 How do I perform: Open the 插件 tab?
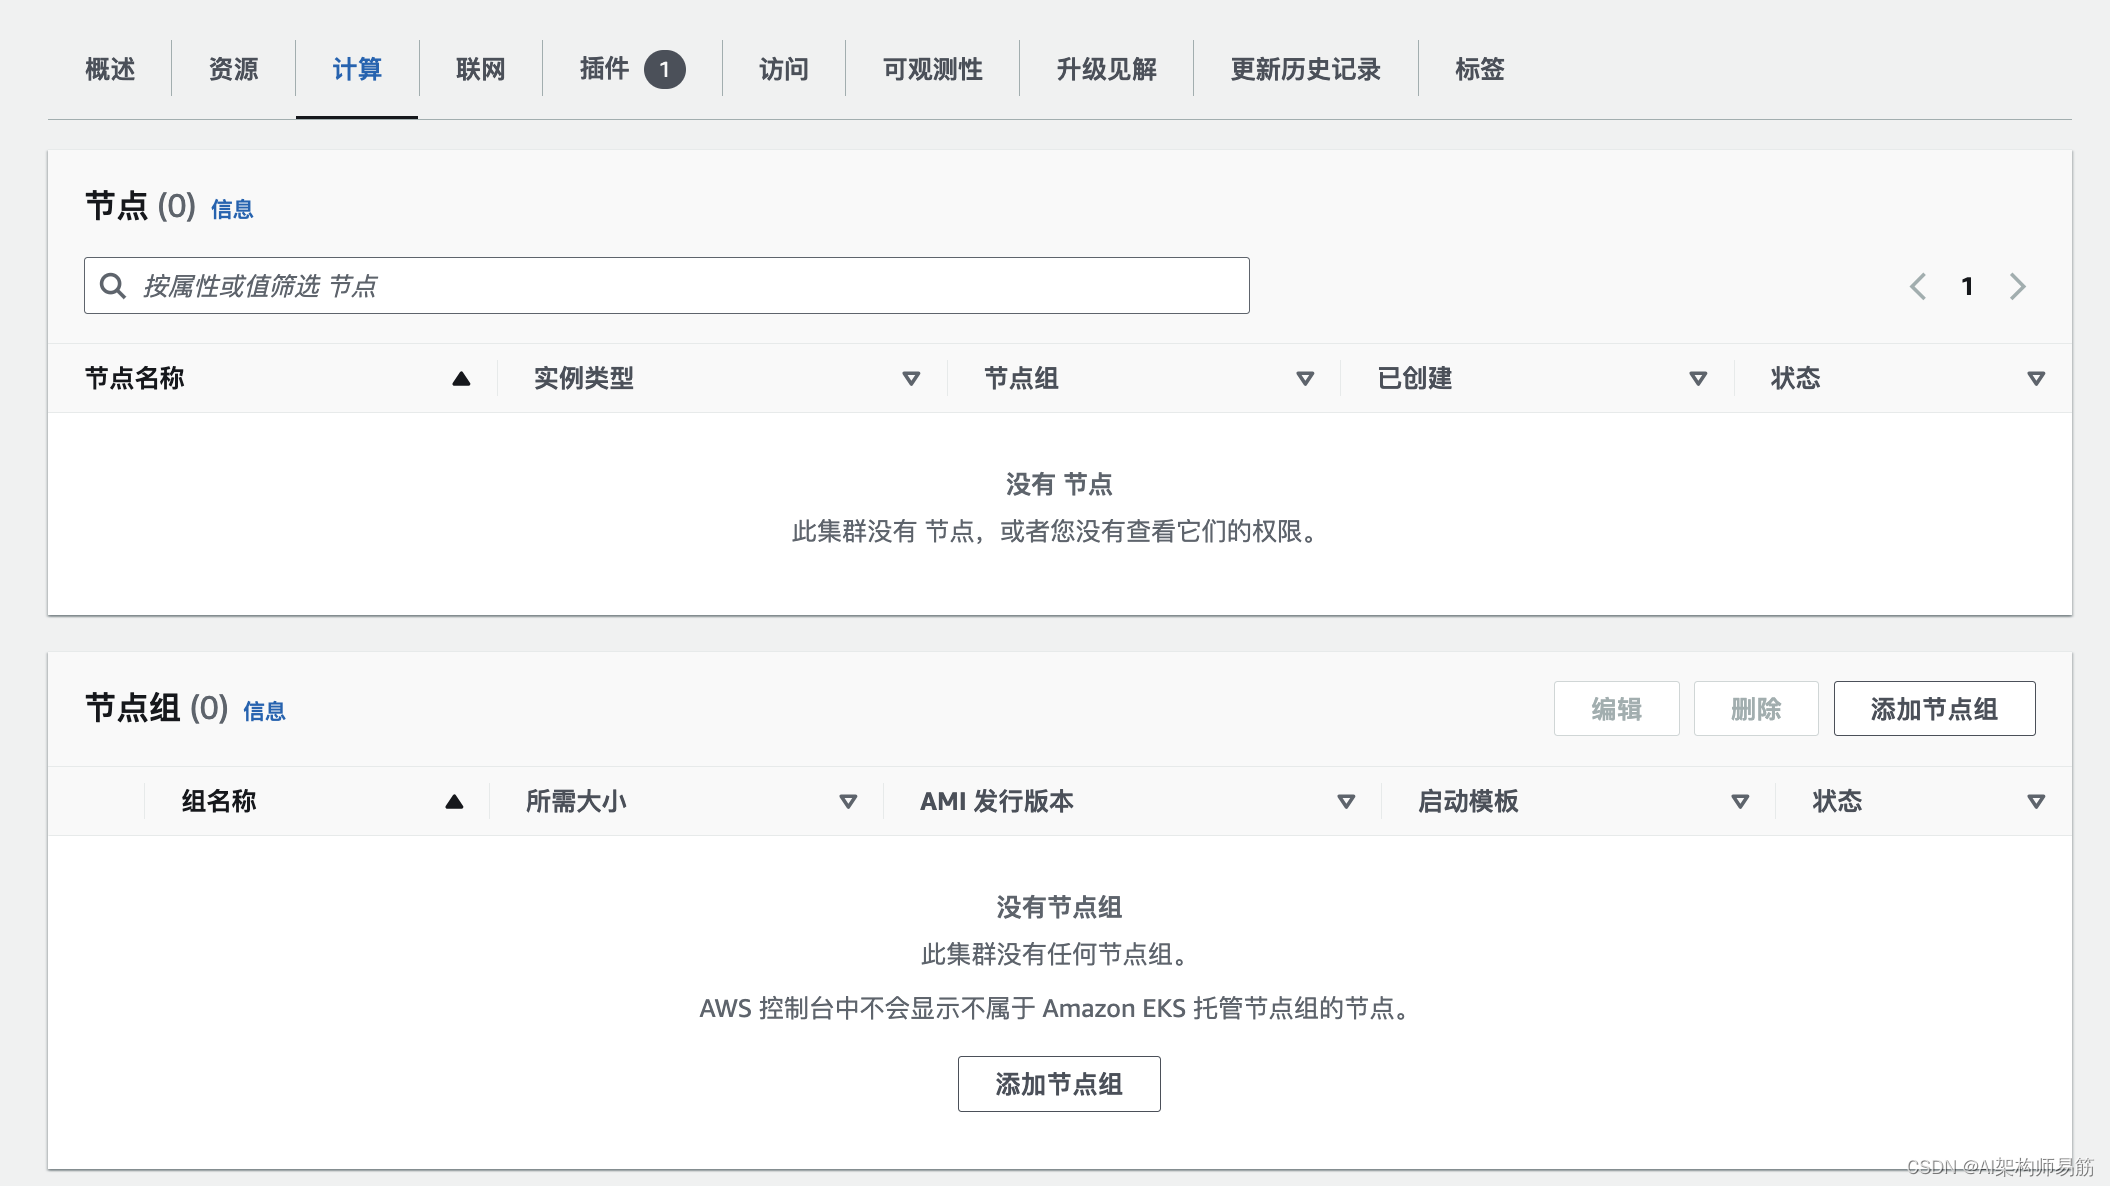click(x=632, y=69)
